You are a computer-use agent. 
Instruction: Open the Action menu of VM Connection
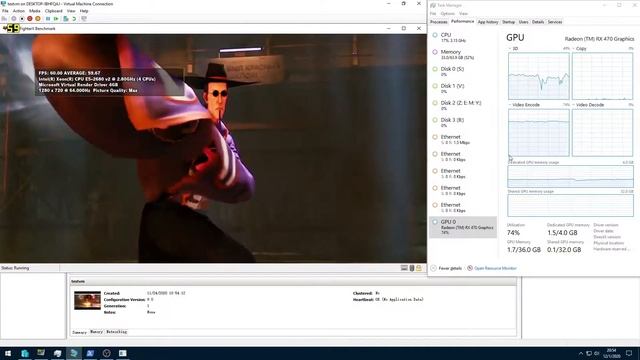(x=19, y=11)
